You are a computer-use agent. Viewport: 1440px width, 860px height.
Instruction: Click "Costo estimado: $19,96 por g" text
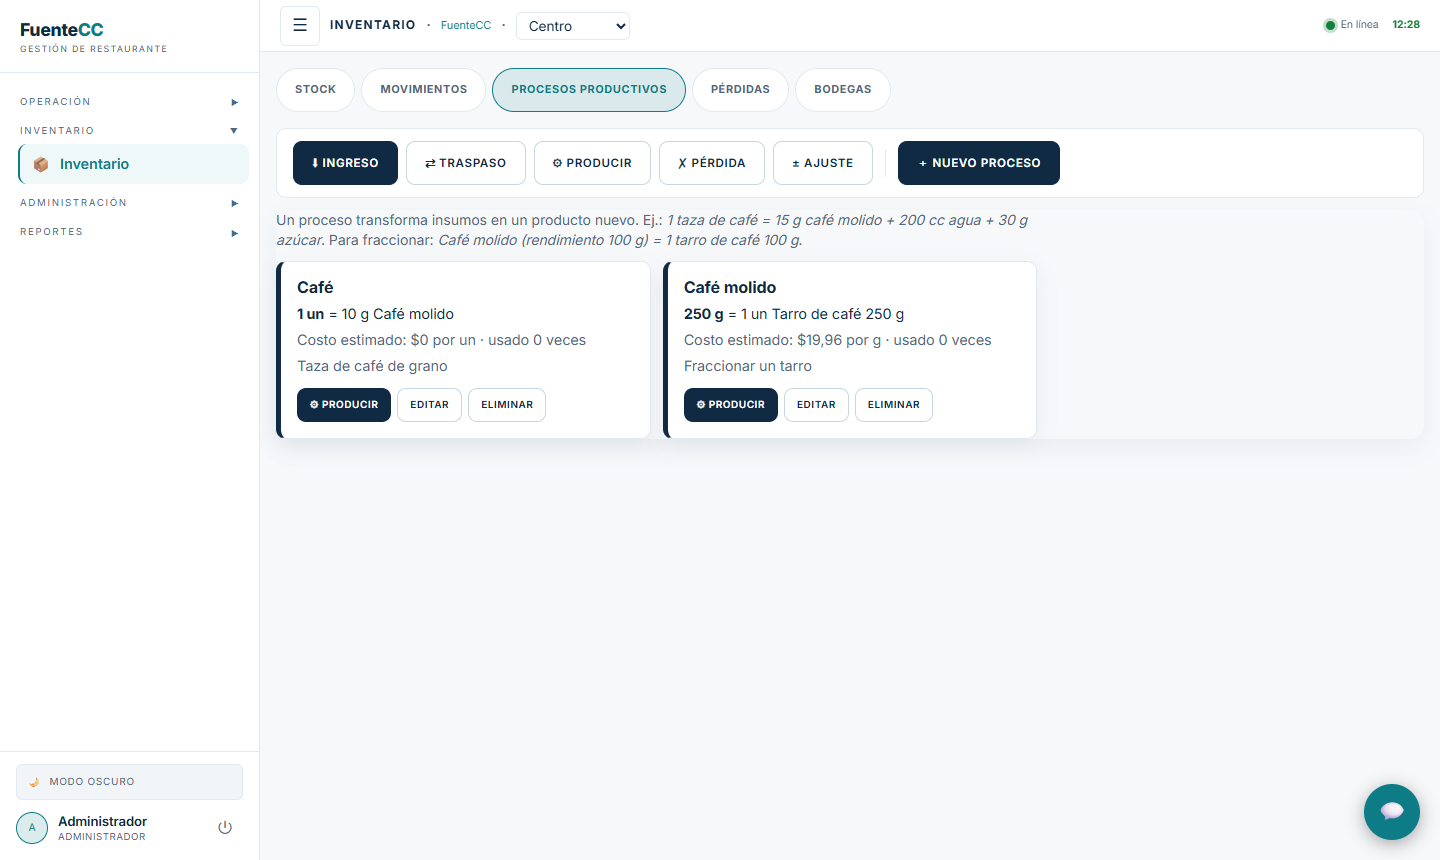[x=783, y=340]
